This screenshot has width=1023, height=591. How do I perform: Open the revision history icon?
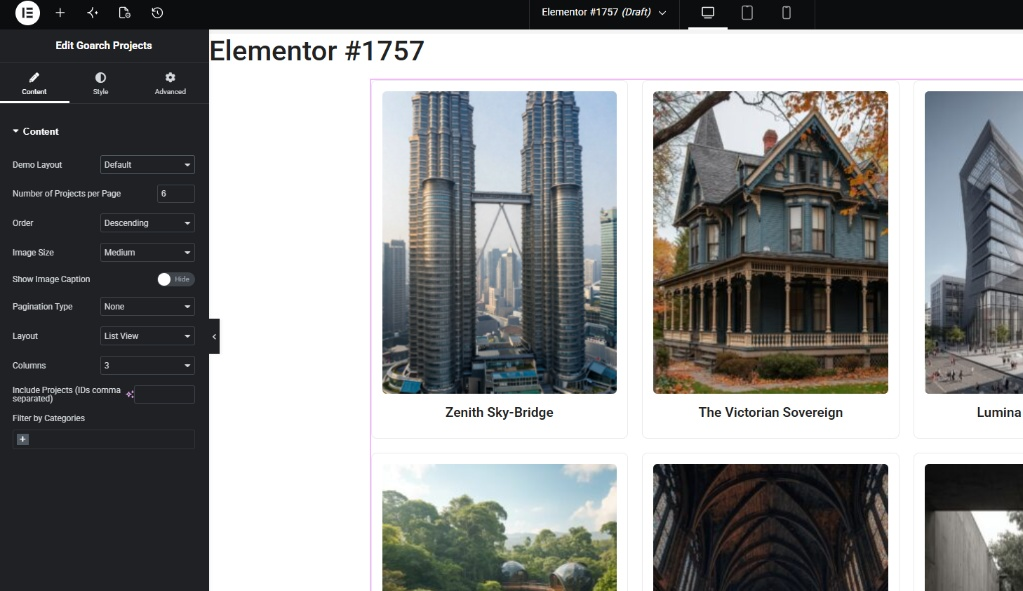pyautogui.click(x=157, y=12)
